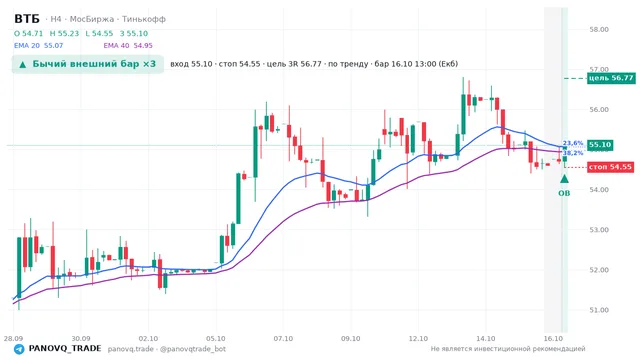Click the 56.00 price axis label
Viewport: 640px width, 360px height.
coord(599,109)
